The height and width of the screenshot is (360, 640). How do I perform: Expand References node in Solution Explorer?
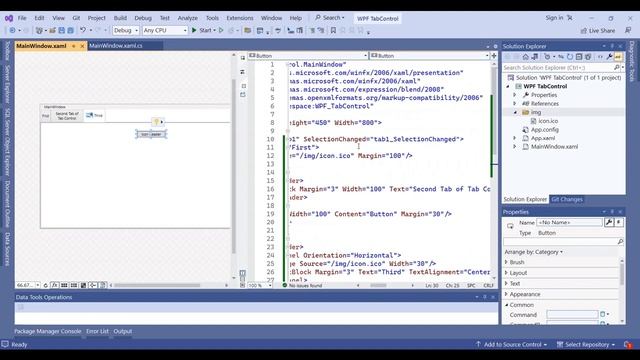coord(515,103)
